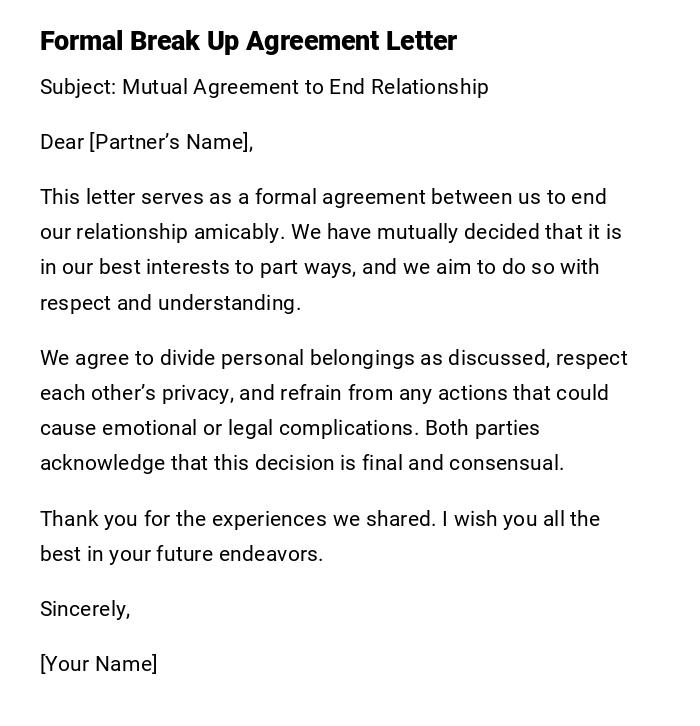This screenshot has height=726, width=700.
Task: Click the line starting 'each other's privacy'
Action: tap(324, 393)
